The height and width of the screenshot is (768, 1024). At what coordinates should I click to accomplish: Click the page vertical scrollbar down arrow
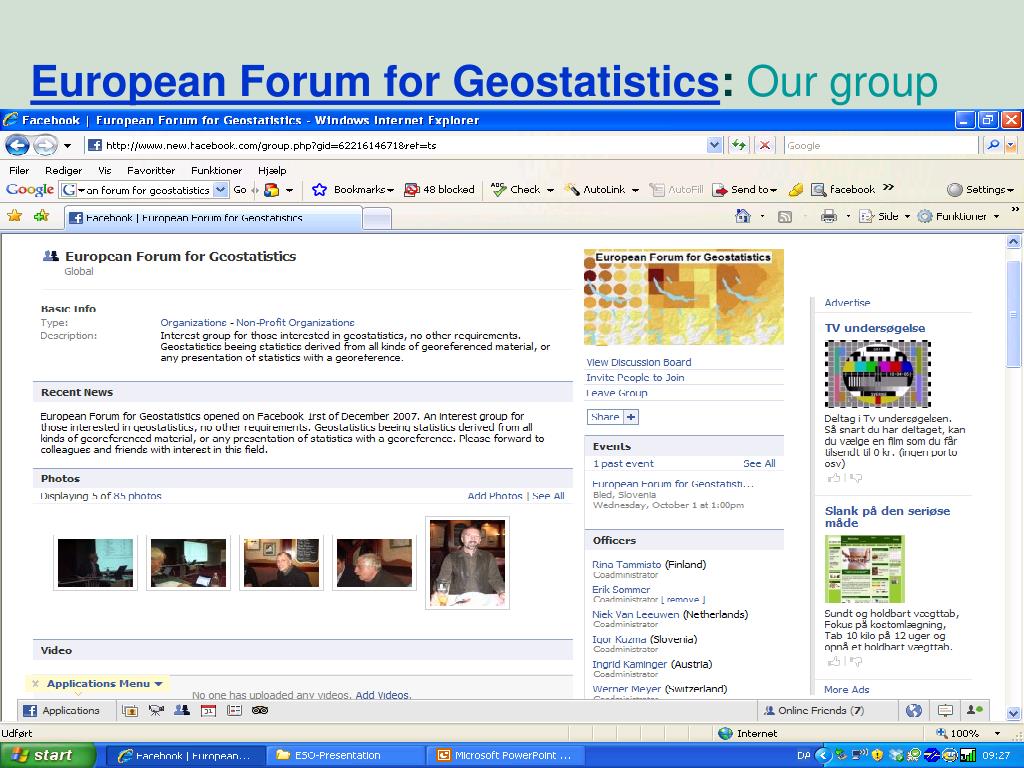tap(1014, 712)
